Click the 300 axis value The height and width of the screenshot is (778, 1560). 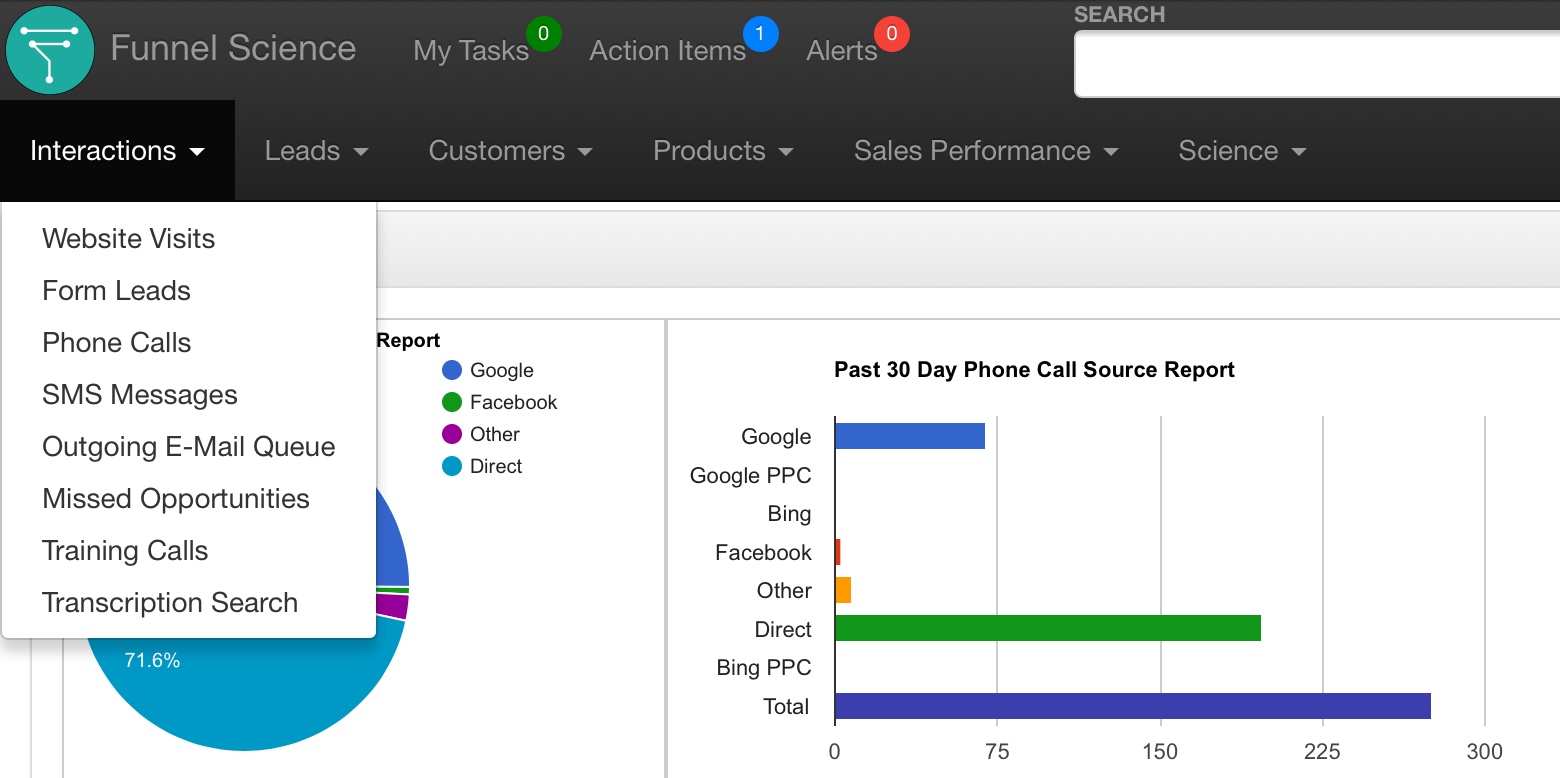point(1485,752)
